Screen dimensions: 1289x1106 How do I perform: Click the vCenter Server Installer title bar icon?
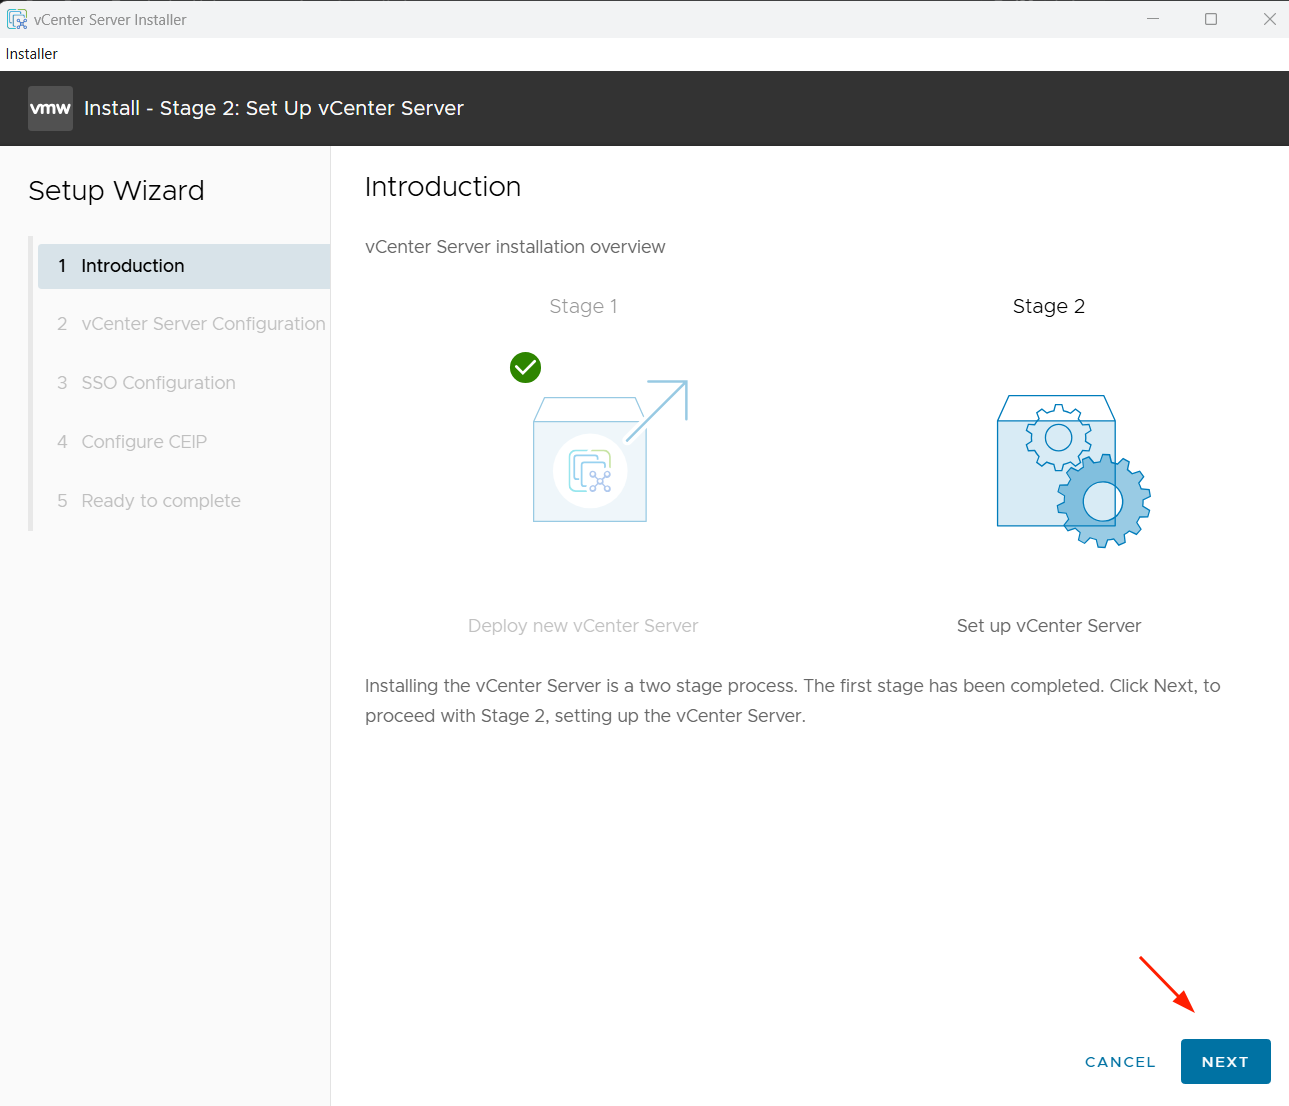click(17, 19)
